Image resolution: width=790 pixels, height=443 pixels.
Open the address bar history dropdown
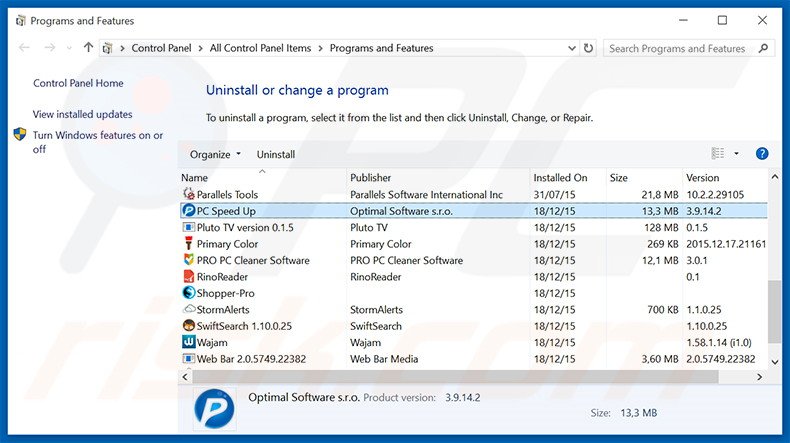pyautogui.click(x=572, y=48)
